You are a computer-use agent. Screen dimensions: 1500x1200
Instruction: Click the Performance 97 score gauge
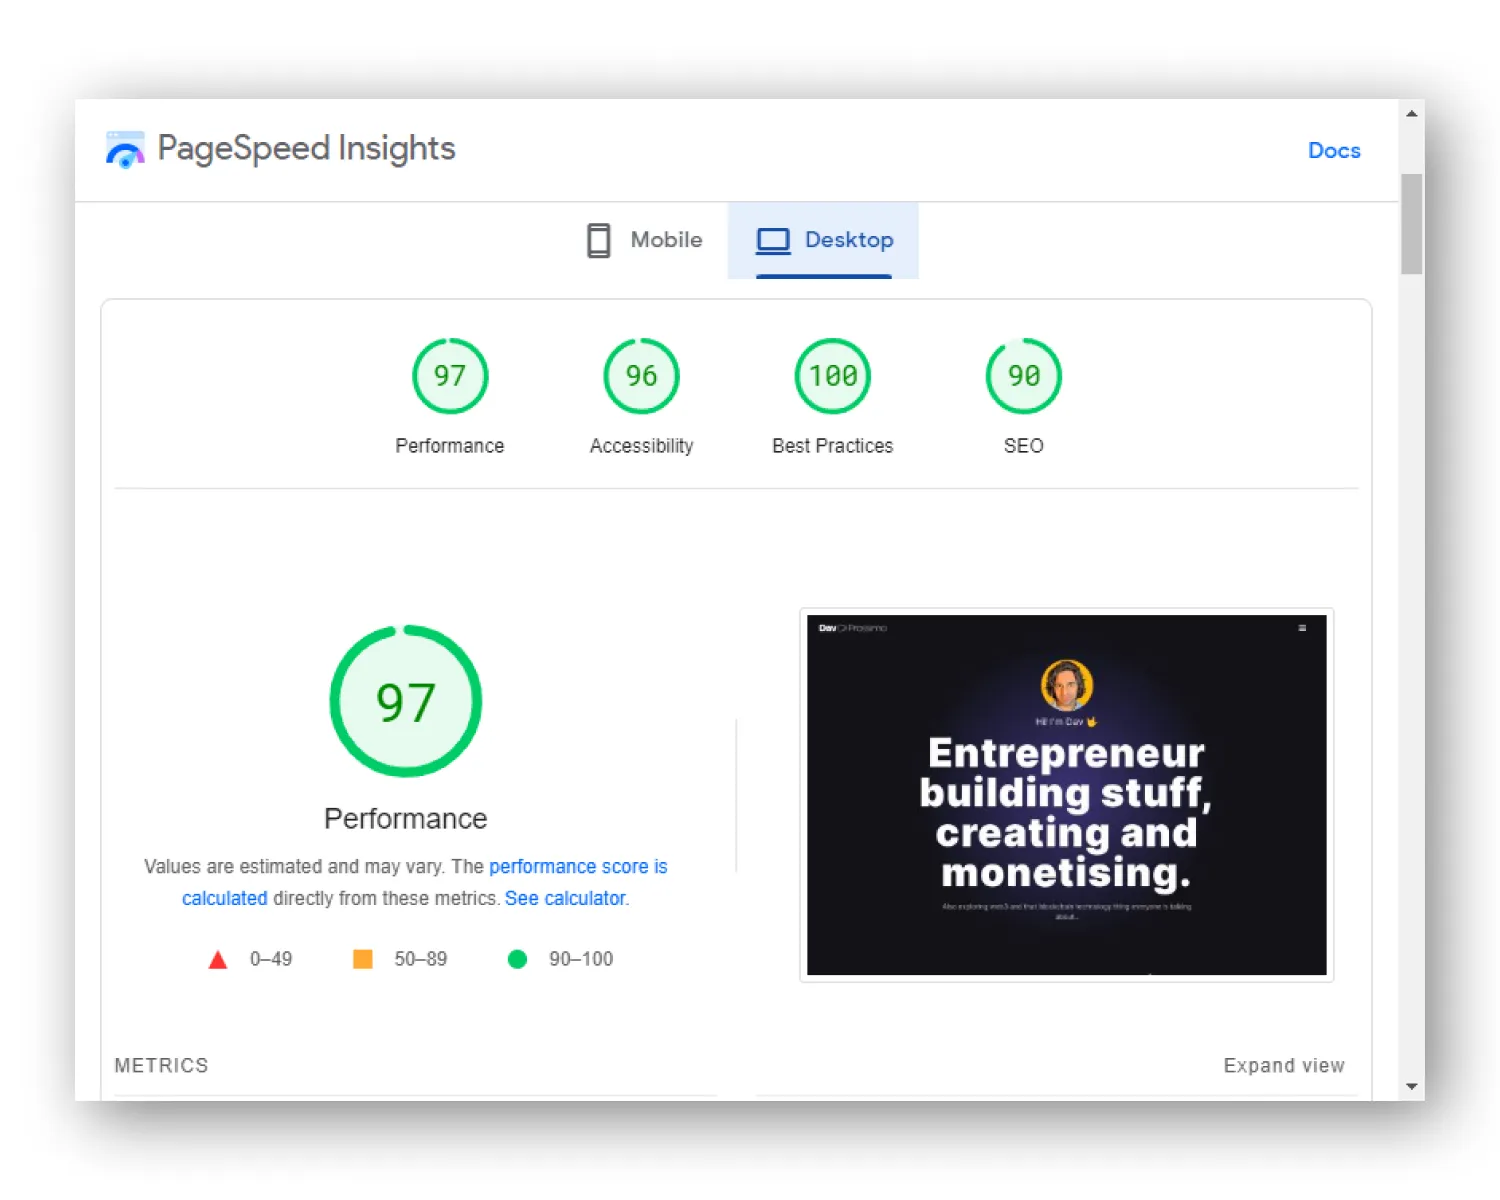click(x=450, y=376)
